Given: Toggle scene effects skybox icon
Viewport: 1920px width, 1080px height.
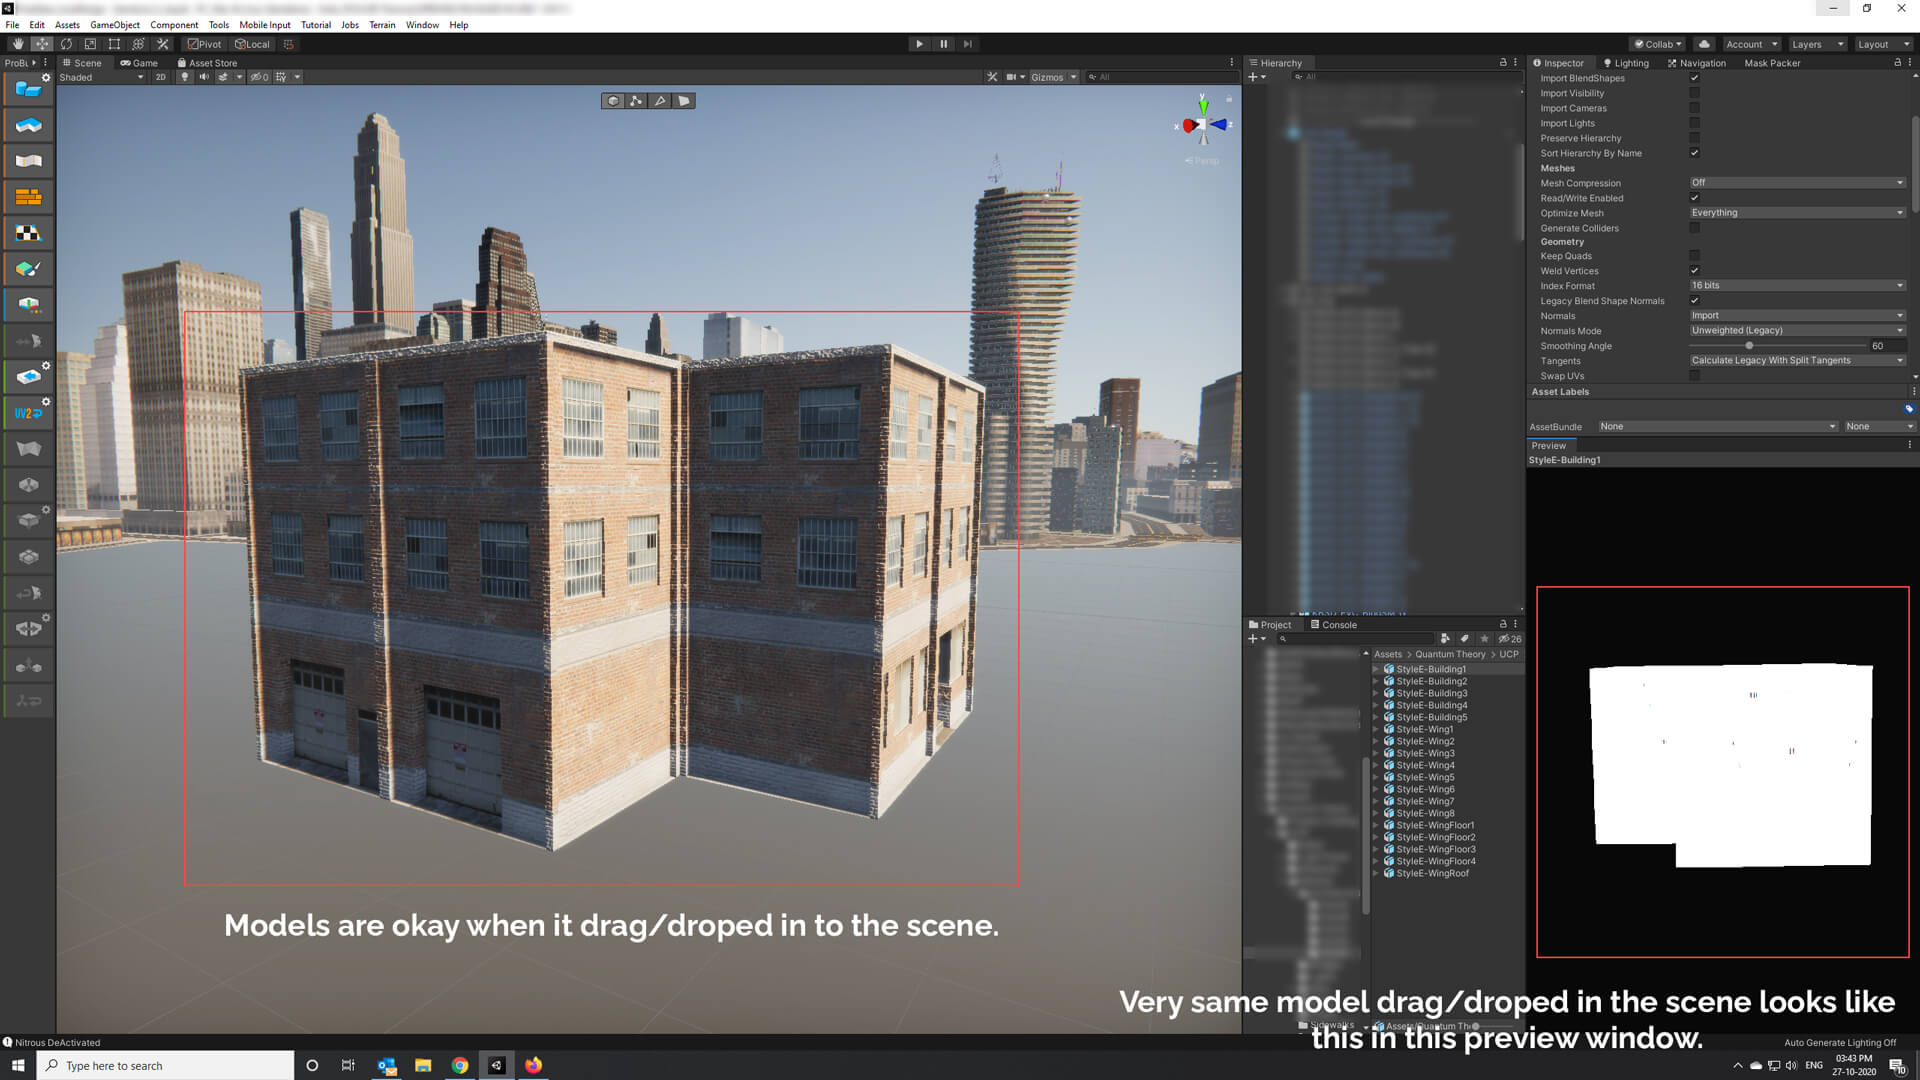Looking at the screenshot, I should (x=224, y=77).
